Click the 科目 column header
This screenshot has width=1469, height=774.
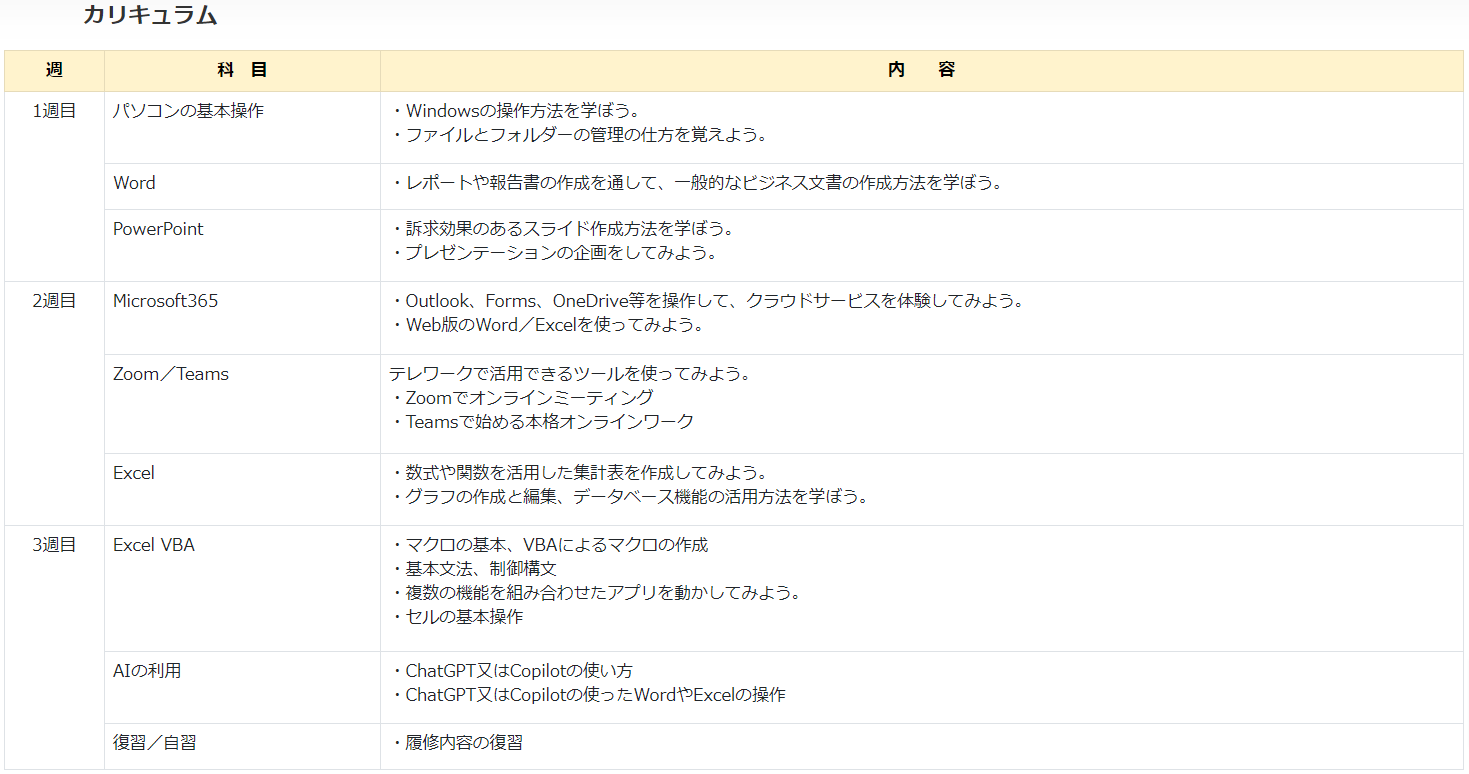(242, 70)
